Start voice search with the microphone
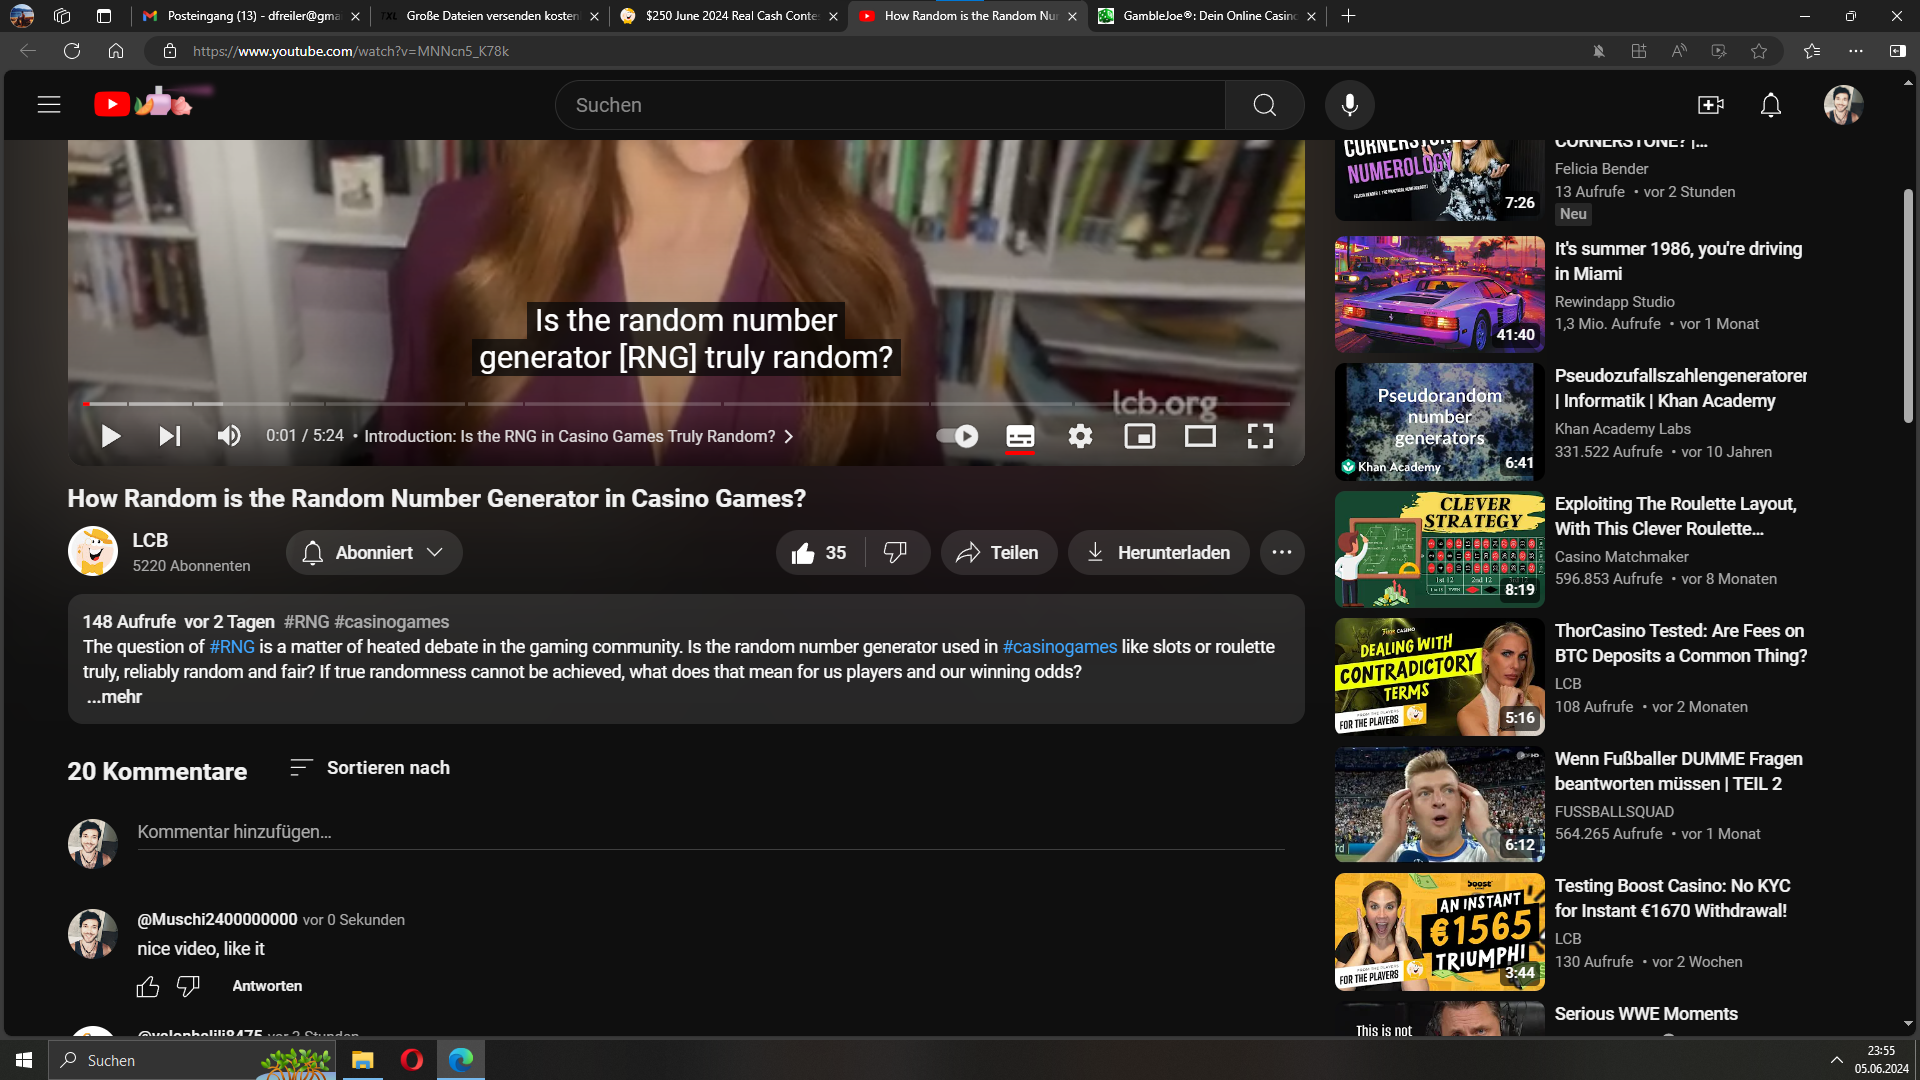Image resolution: width=1920 pixels, height=1080 pixels. tap(1349, 105)
